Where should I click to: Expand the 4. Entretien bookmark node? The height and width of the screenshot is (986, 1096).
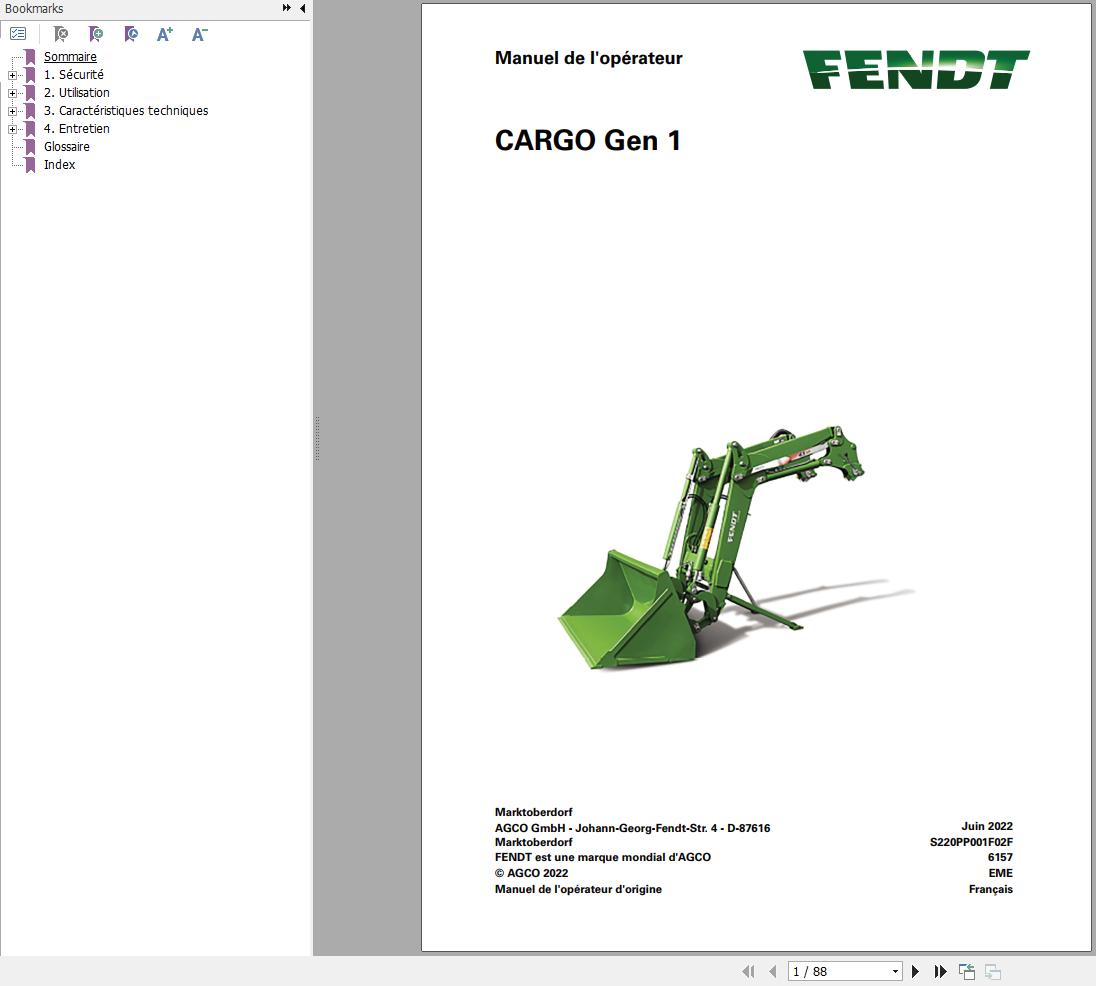point(12,129)
